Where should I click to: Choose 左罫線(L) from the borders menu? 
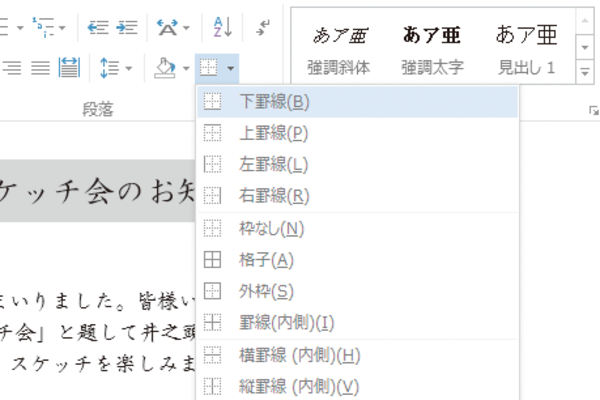pos(357,165)
